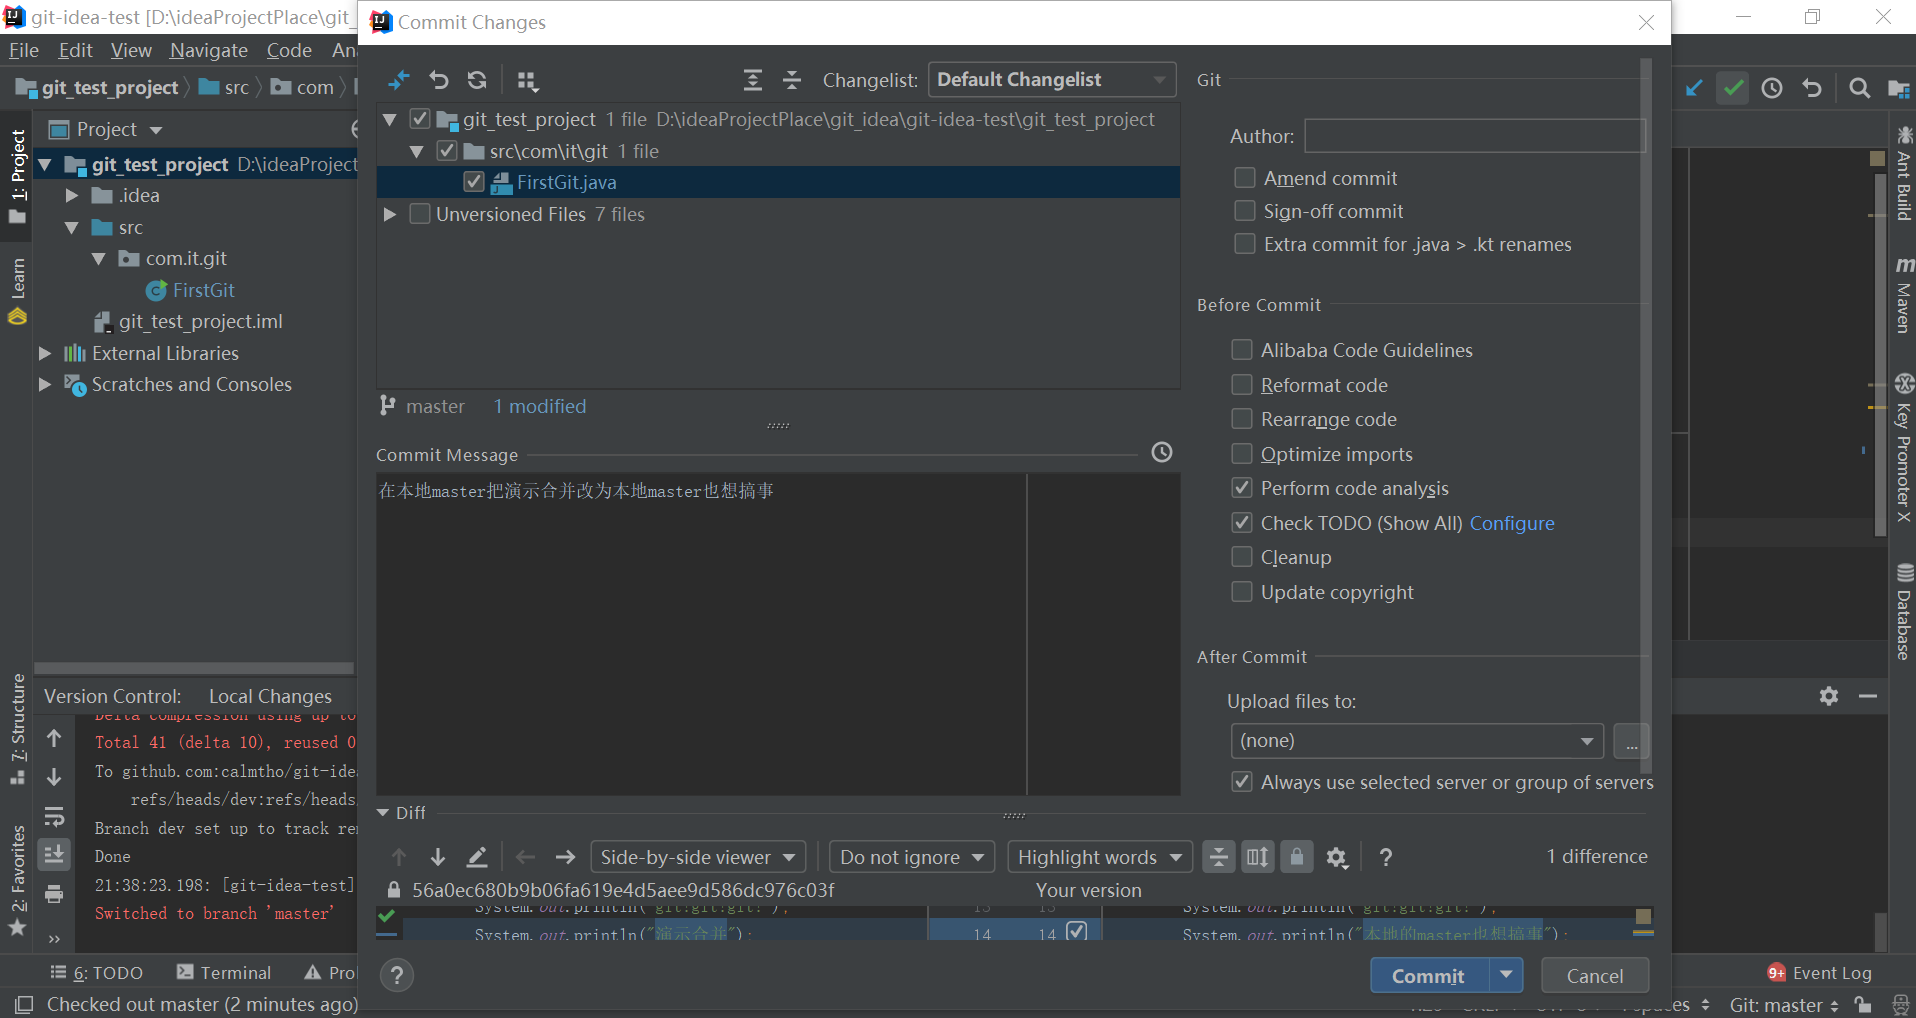Toggle synchronize scrolling icon
The image size is (1916, 1018).
click(1257, 857)
